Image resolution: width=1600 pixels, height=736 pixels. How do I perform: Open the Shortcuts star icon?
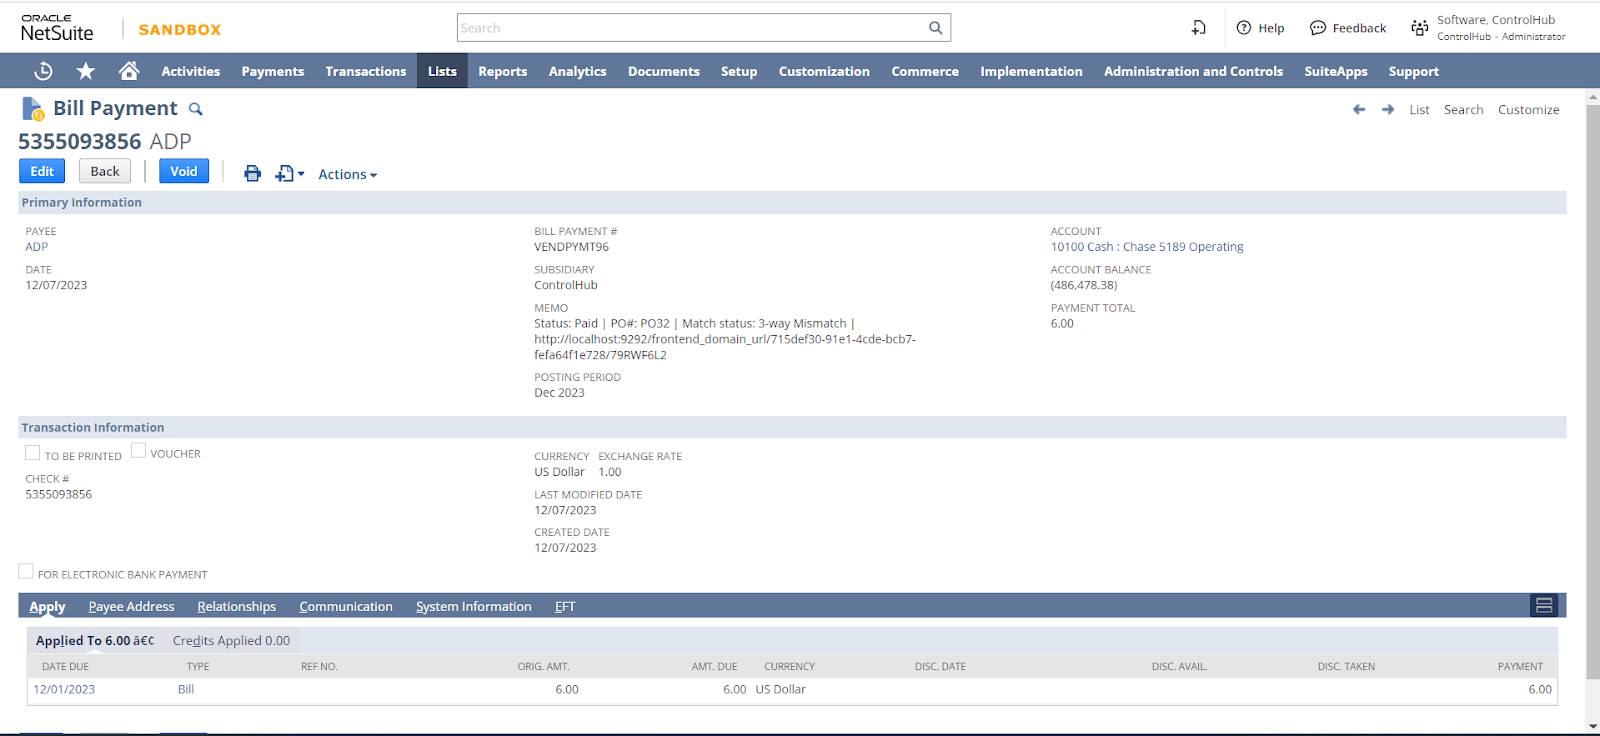86,71
